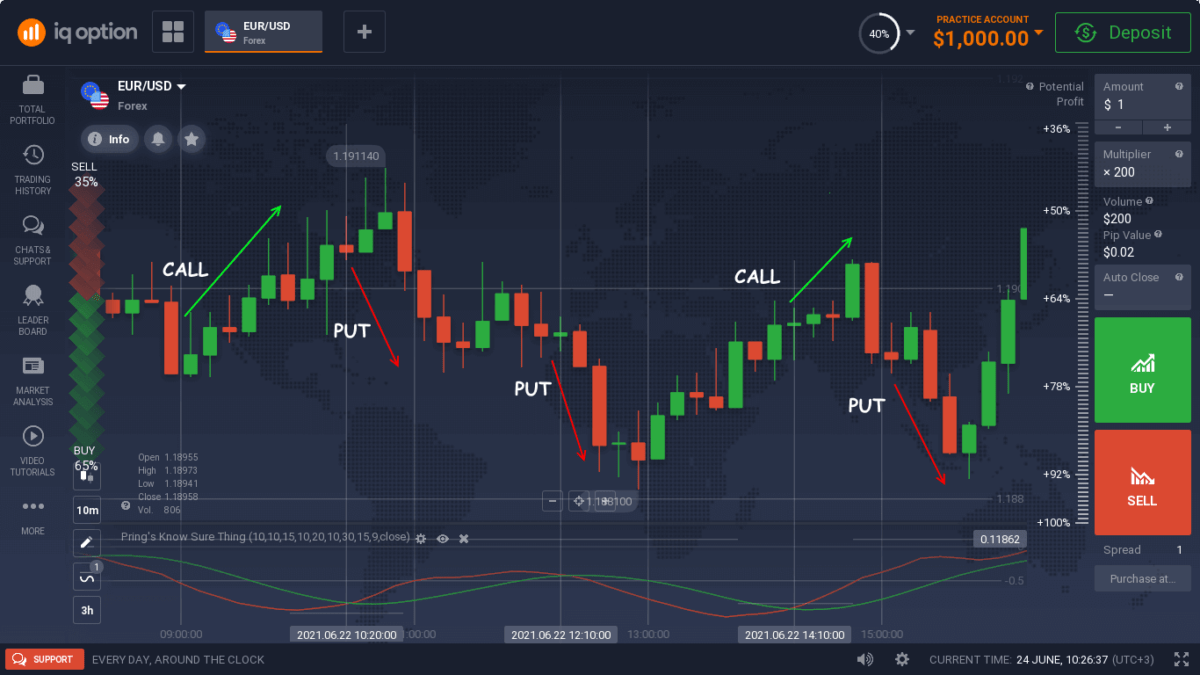Open Video Tutorials section
The width and height of the screenshot is (1200, 675).
(33, 437)
